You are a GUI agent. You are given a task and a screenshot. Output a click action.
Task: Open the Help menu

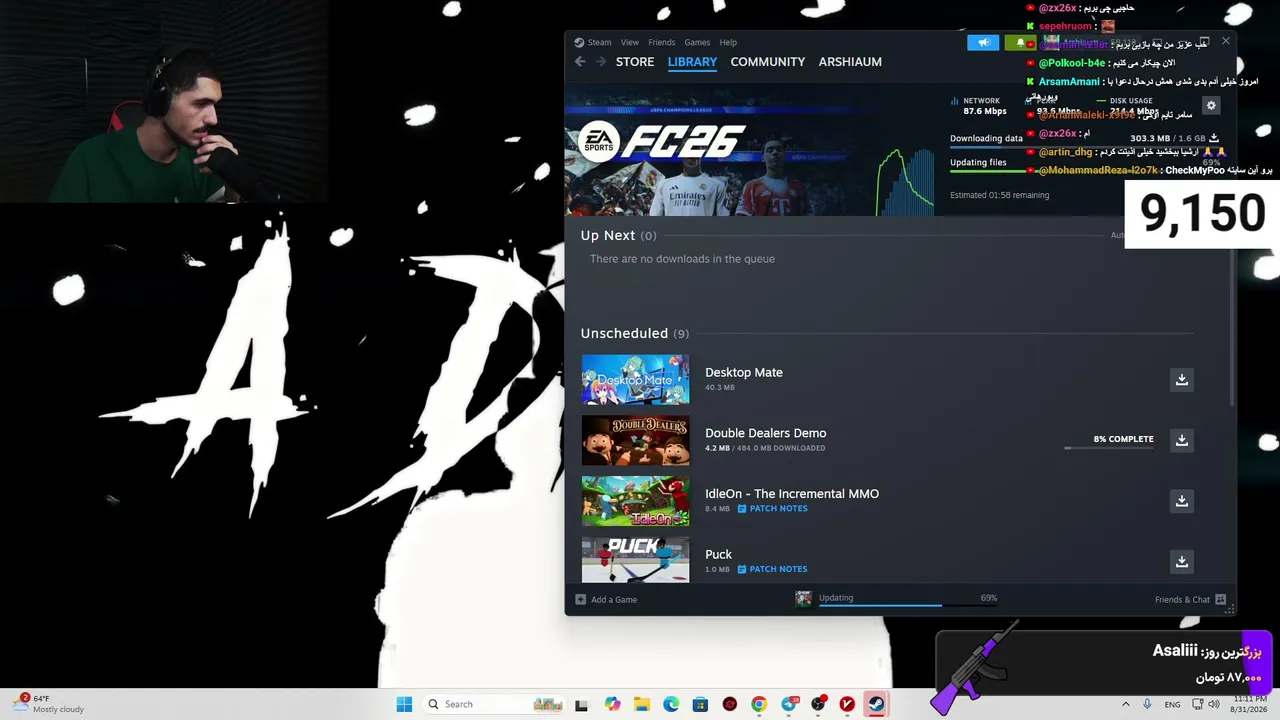[x=728, y=42]
